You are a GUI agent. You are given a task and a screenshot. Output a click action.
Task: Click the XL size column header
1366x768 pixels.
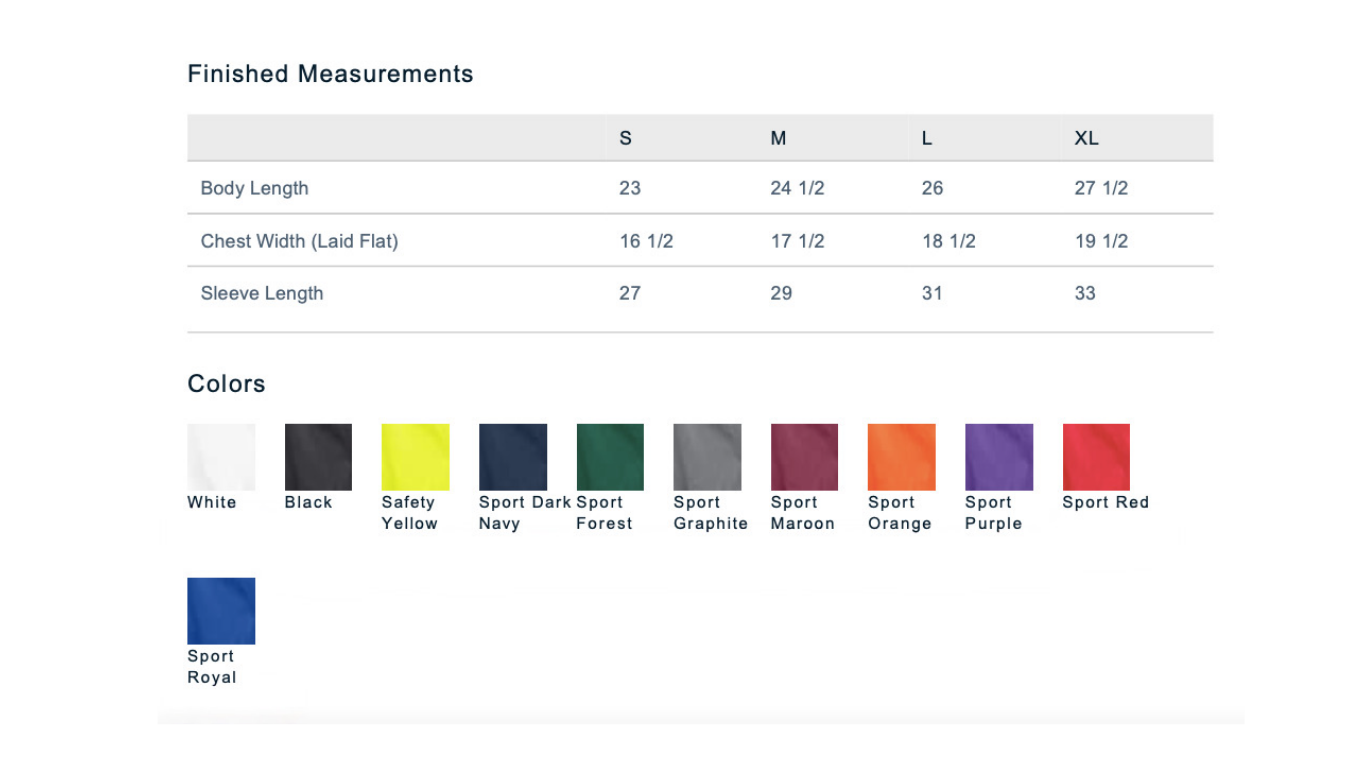[x=1086, y=138]
